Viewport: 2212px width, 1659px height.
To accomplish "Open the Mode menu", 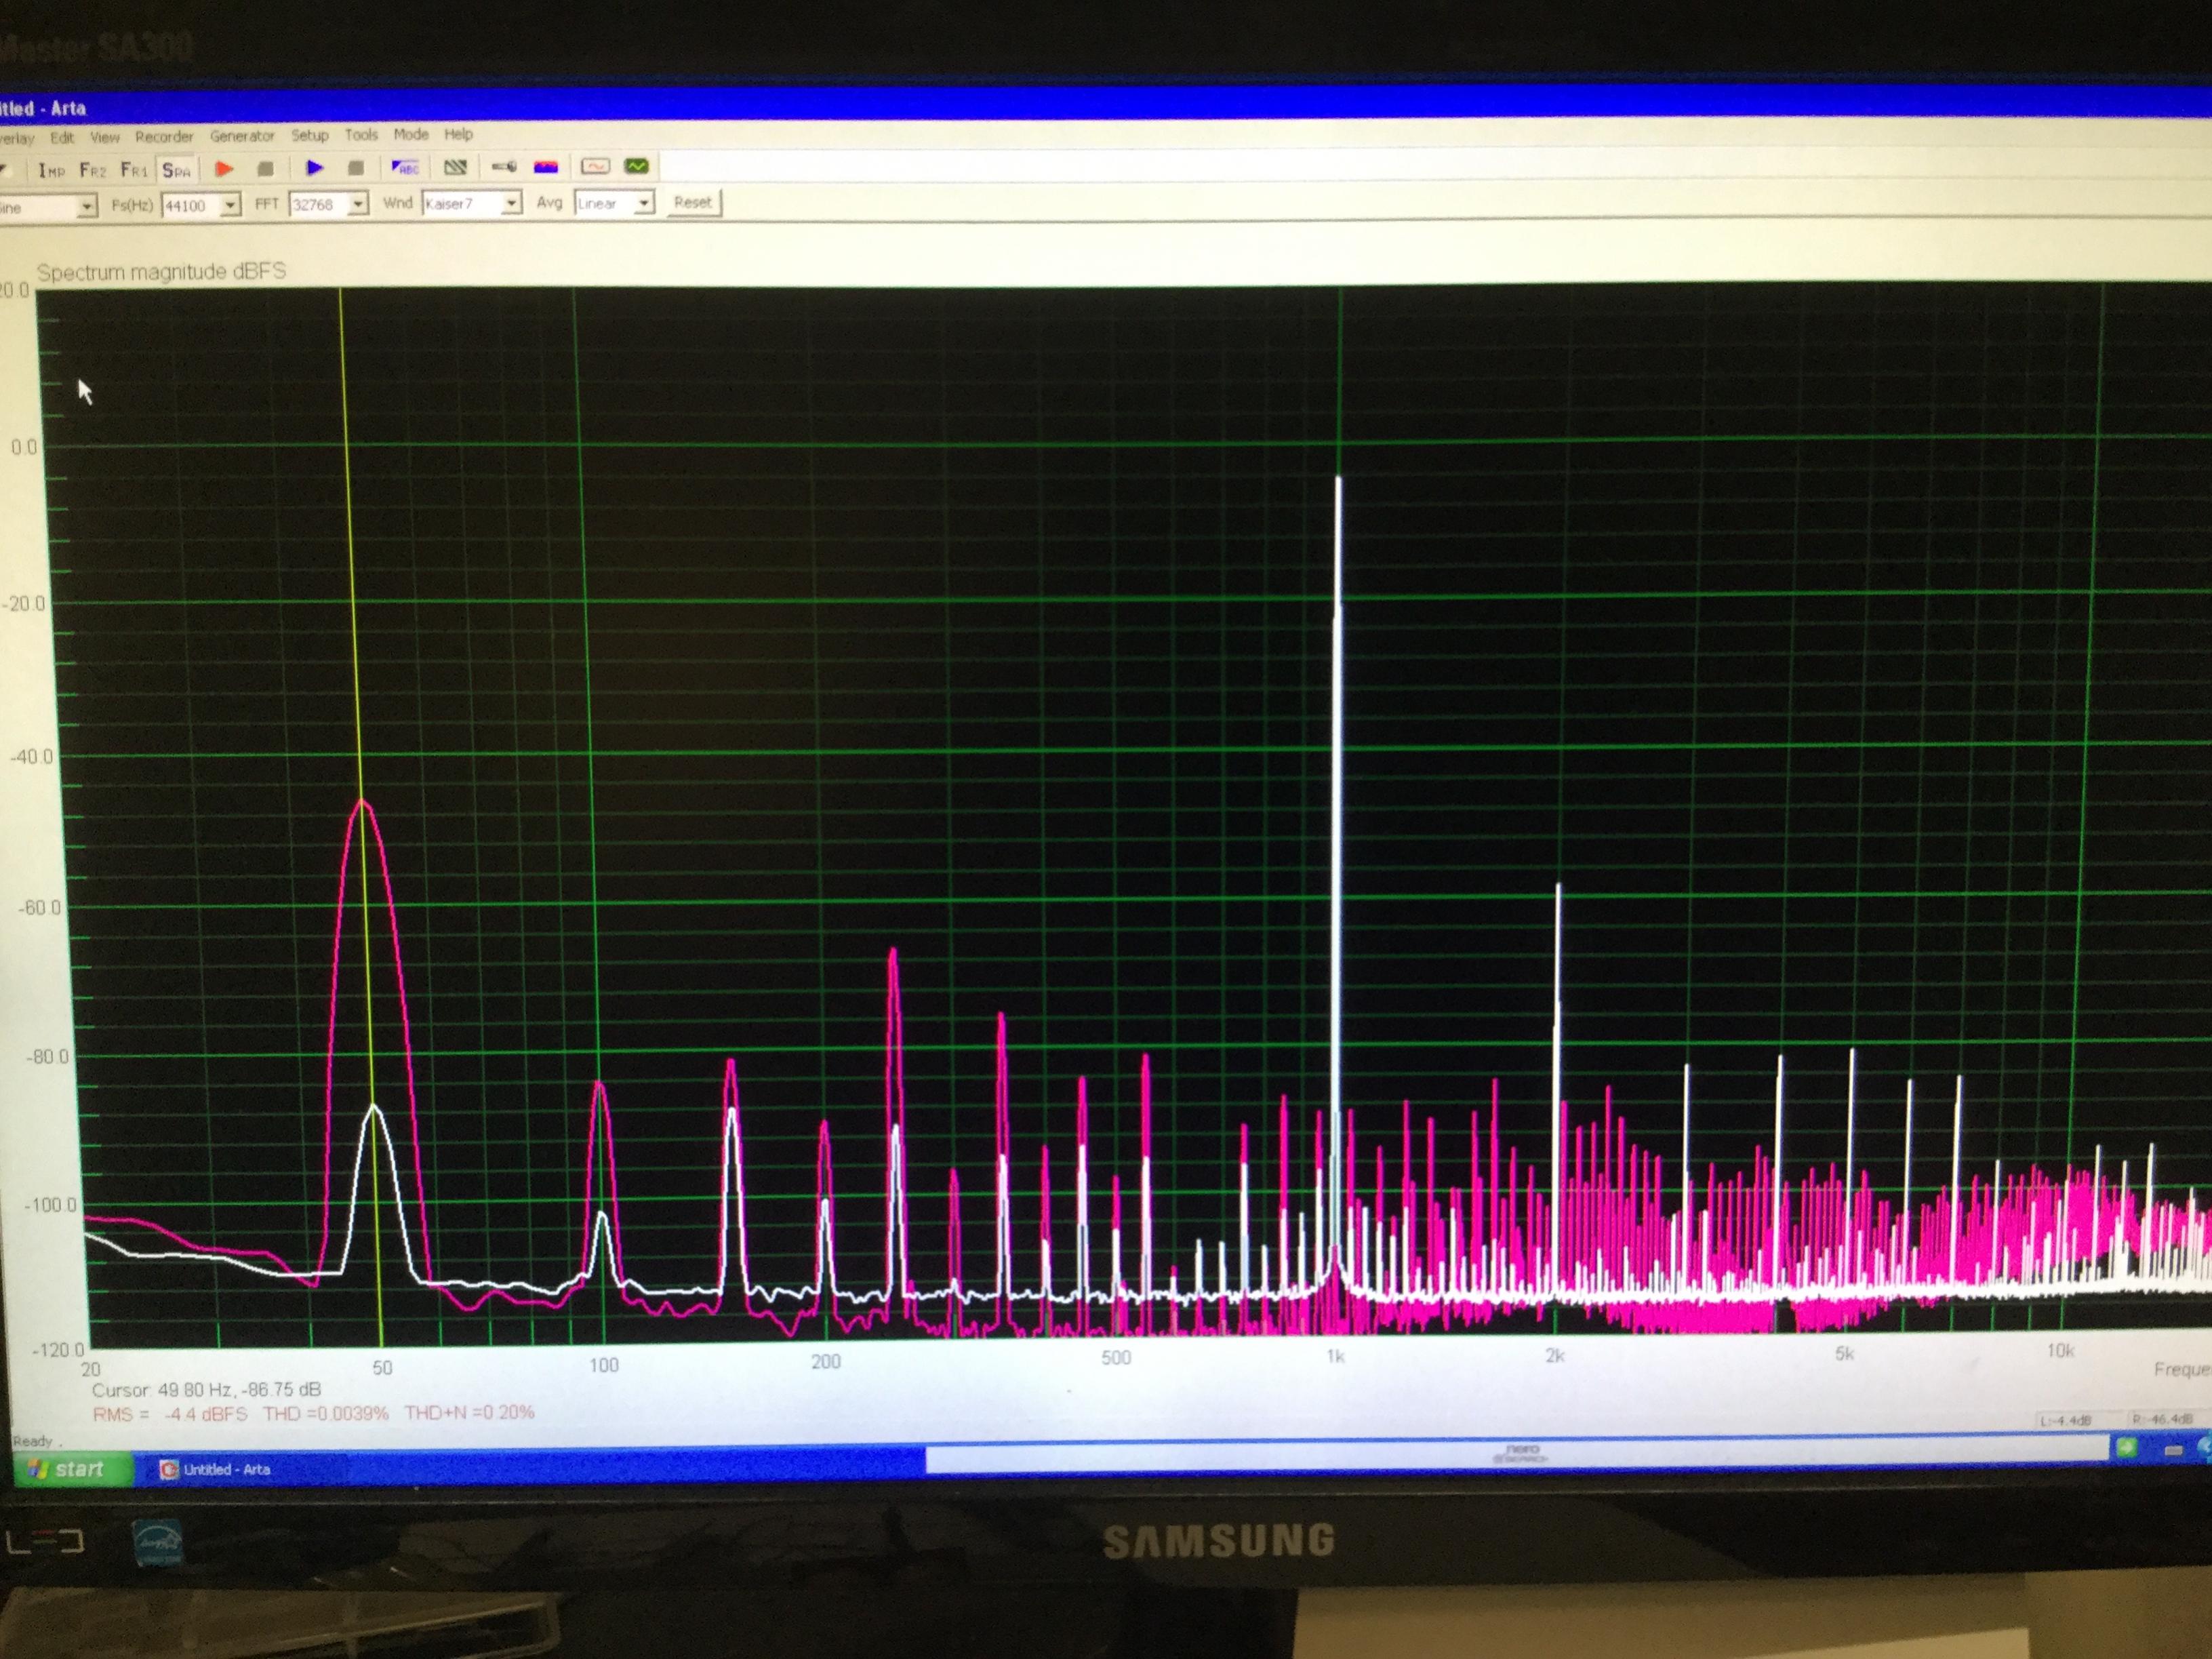I will pyautogui.click(x=410, y=134).
